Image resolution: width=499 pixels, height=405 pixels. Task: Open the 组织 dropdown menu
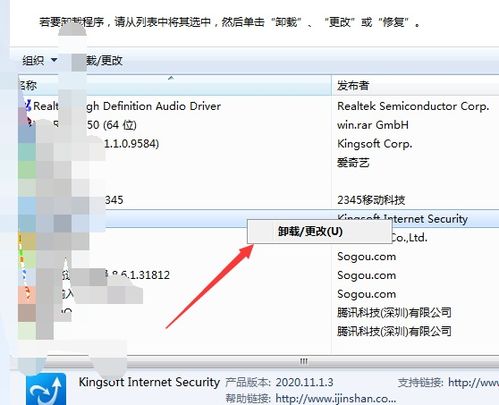[39, 60]
